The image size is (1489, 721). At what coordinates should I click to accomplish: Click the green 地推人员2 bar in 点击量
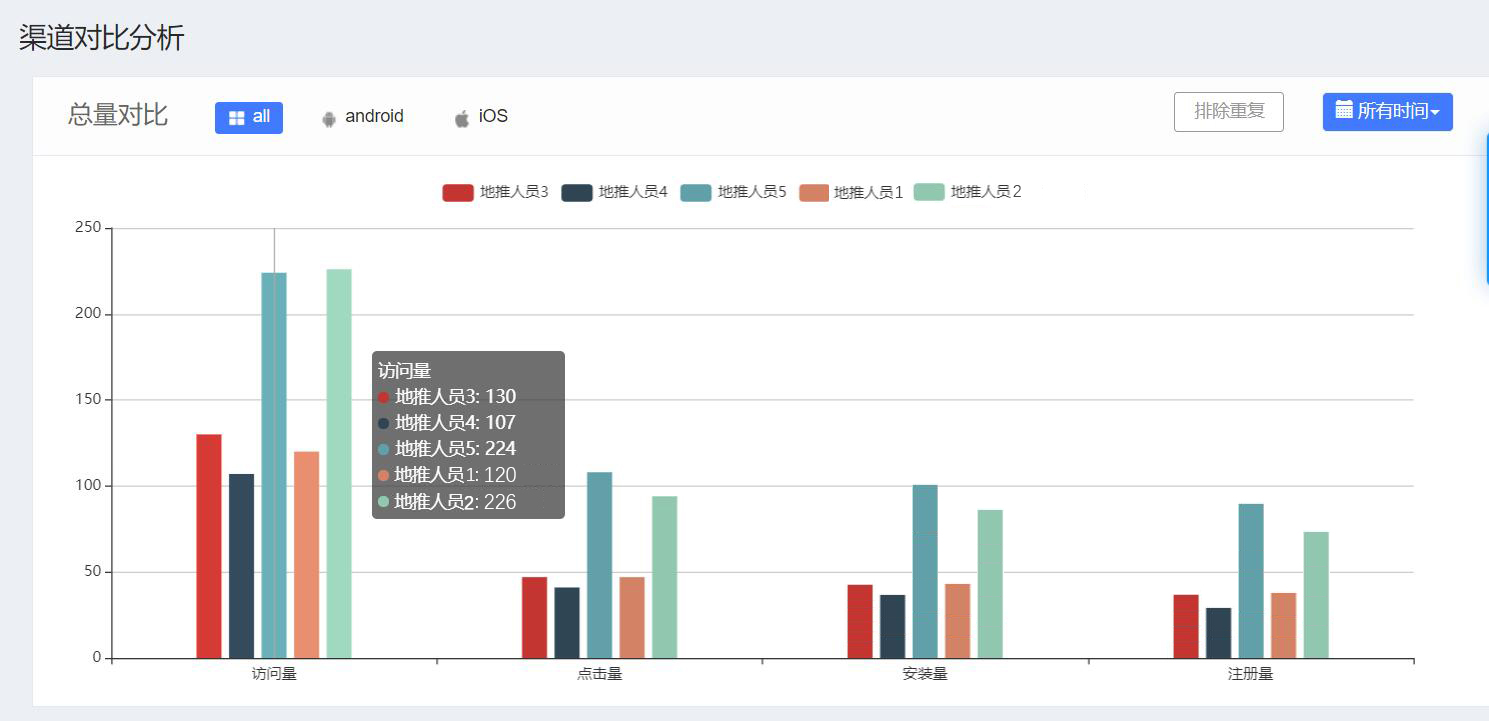(664, 577)
